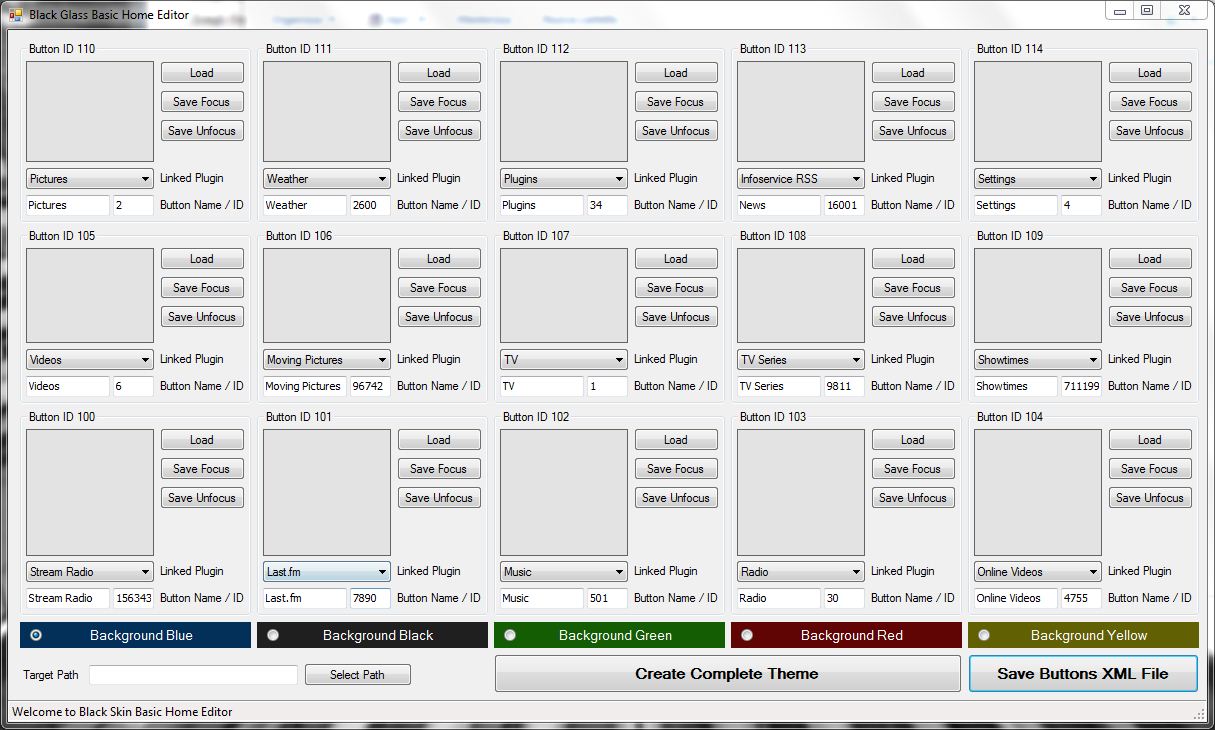Choose the Background Green radio option
1215x730 pixels.
click(x=510, y=635)
